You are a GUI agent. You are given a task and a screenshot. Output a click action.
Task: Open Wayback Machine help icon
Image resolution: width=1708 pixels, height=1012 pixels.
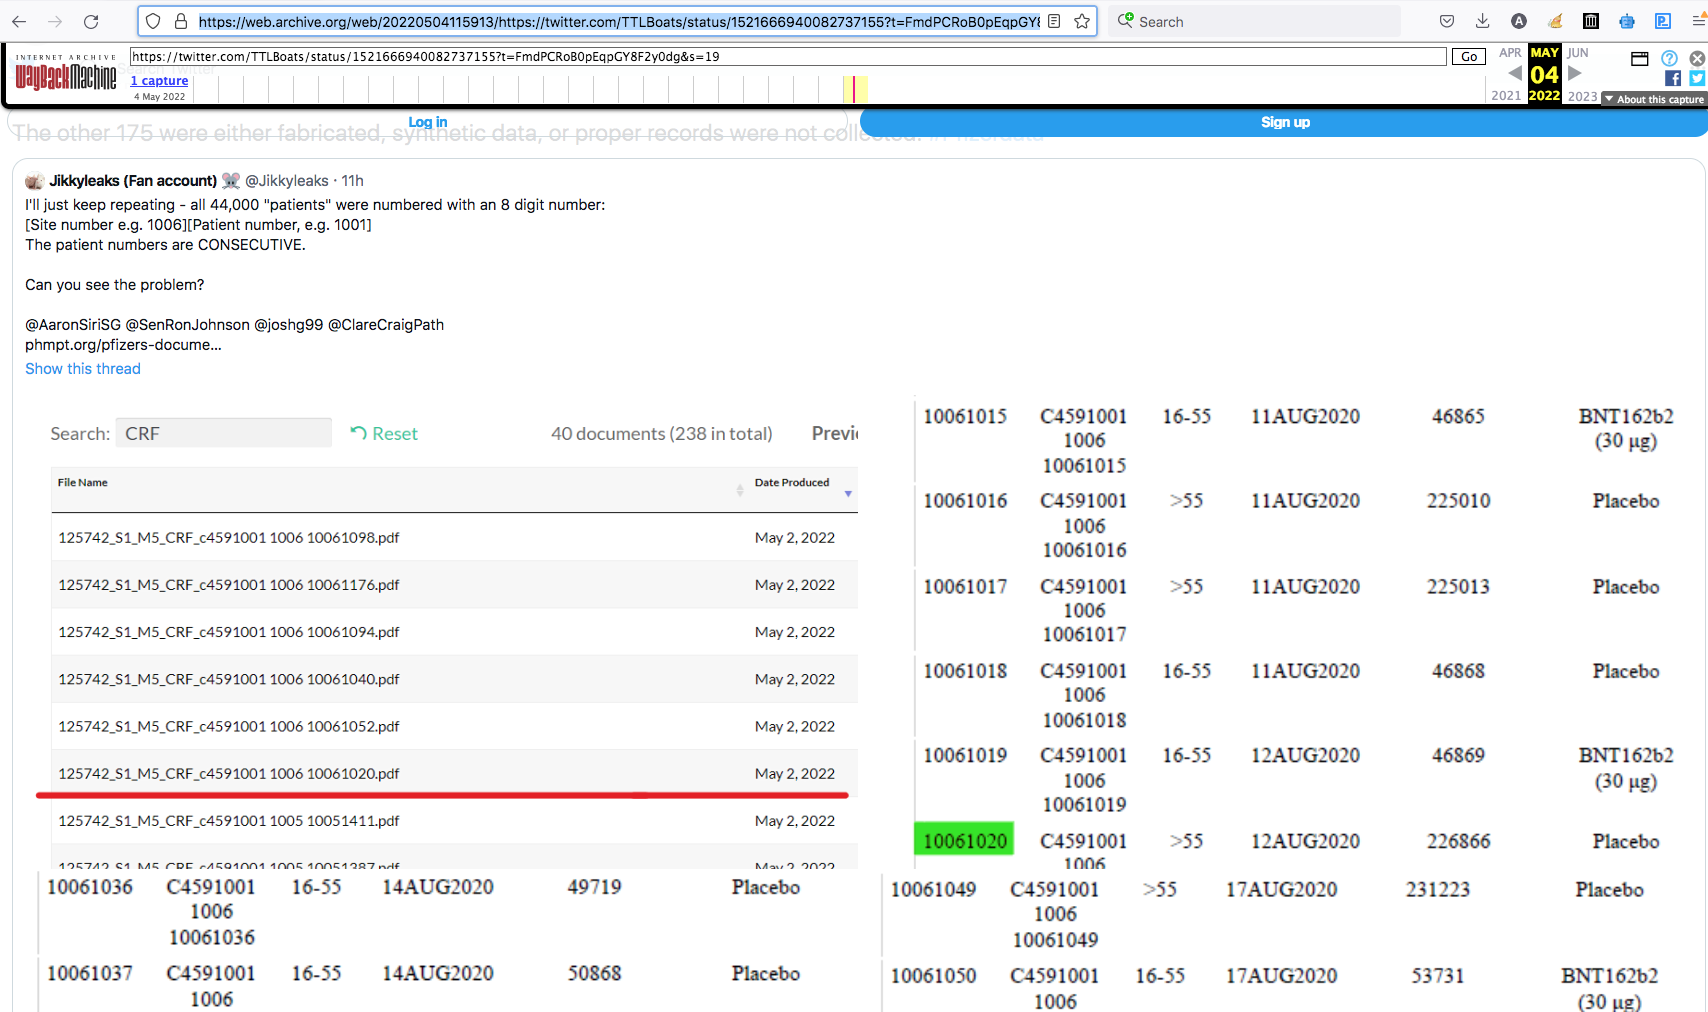tap(1669, 58)
